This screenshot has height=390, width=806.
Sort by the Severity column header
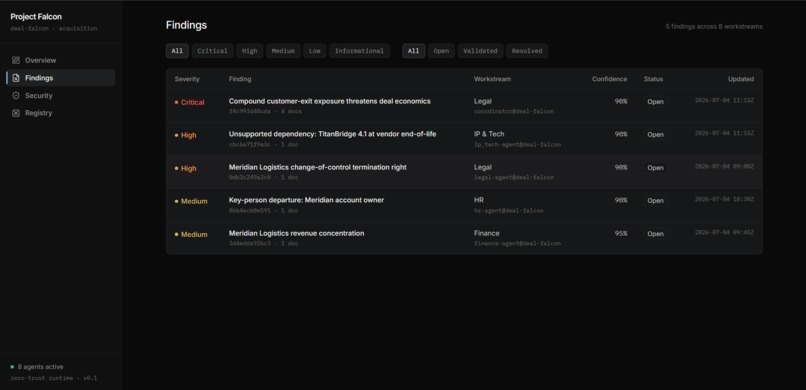pyautogui.click(x=187, y=79)
